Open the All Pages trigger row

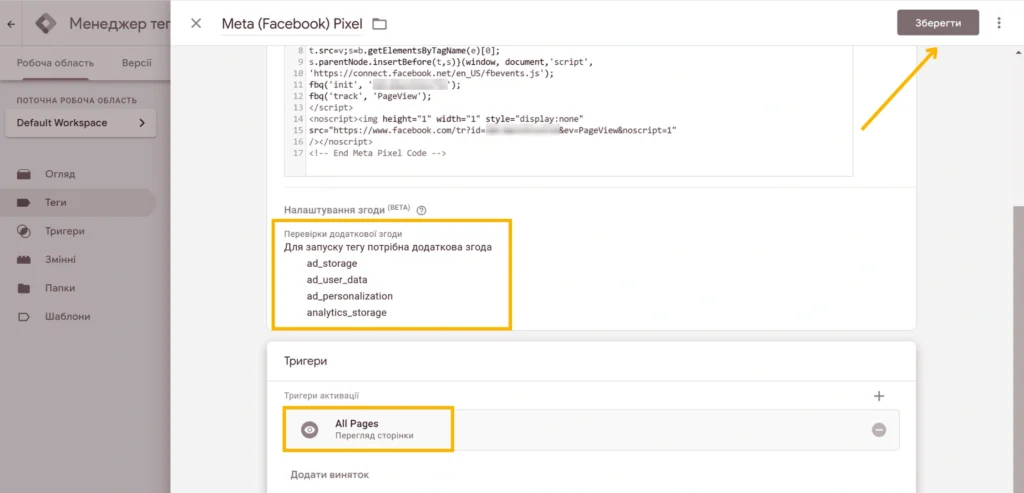(x=591, y=430)
